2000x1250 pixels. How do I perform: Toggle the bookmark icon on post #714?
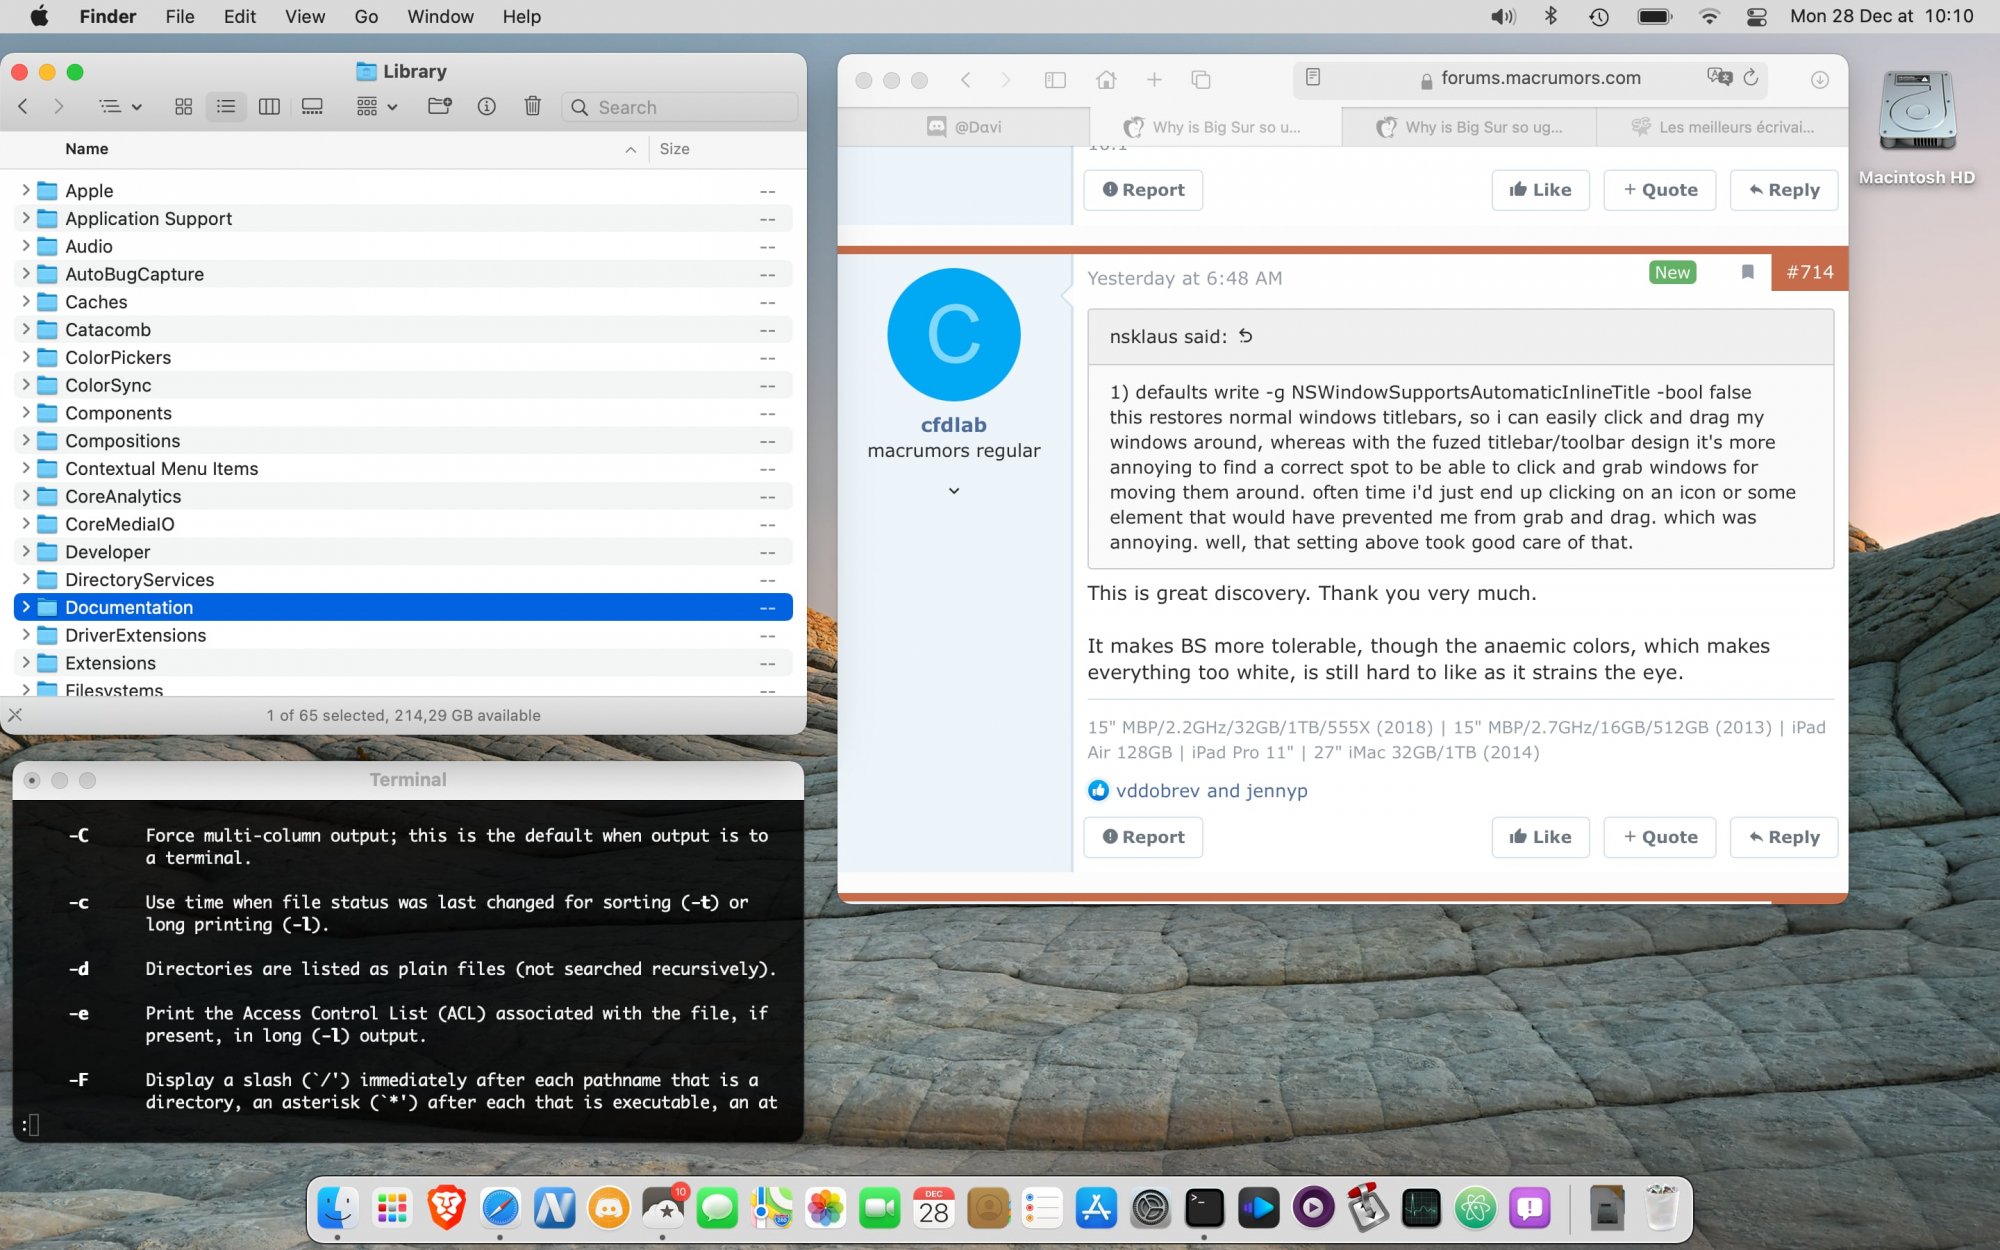(x=1747, y=274)
